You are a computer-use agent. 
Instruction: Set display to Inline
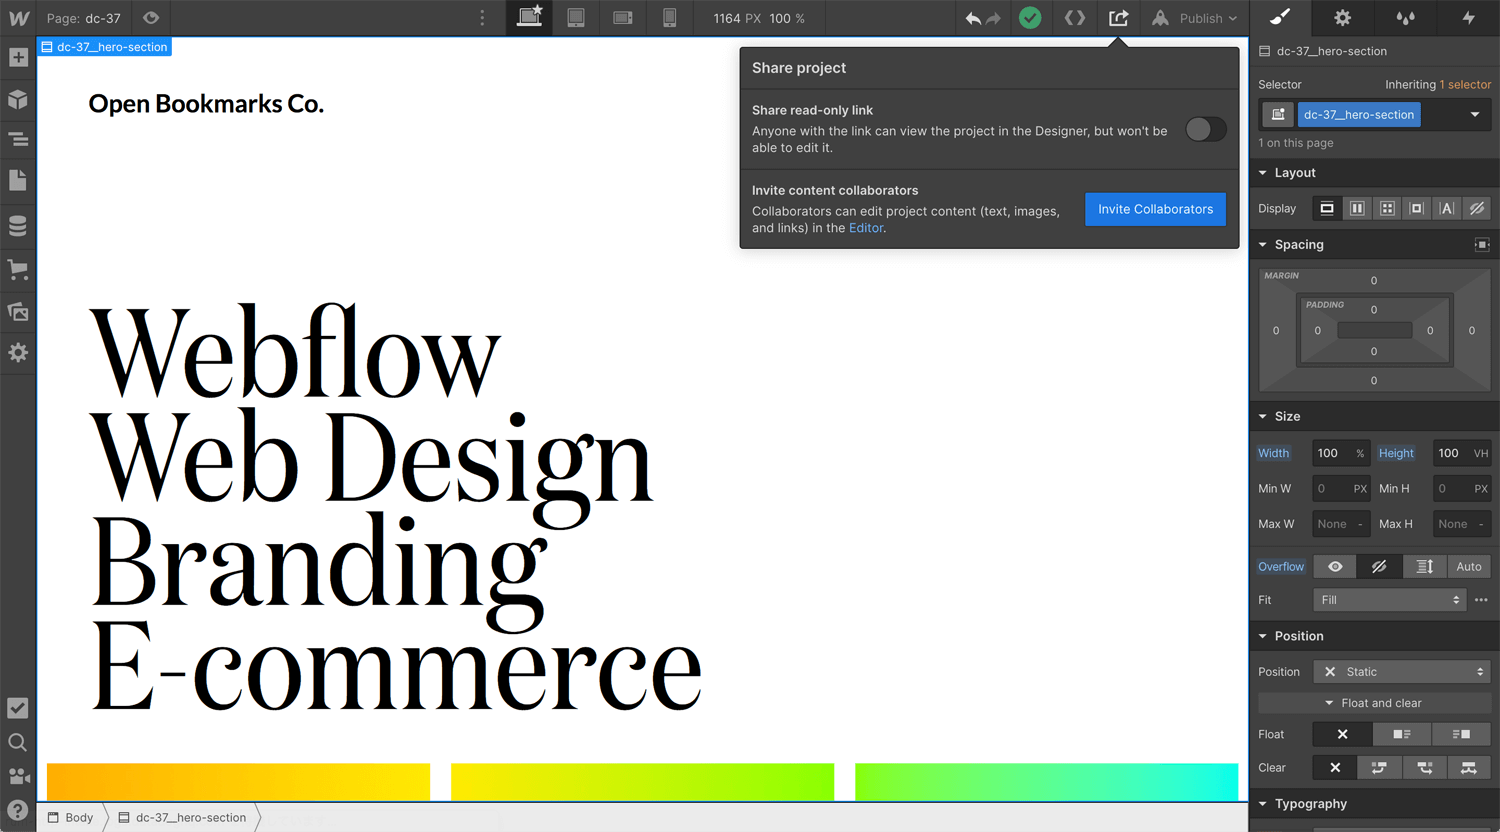click(1446, 208)
